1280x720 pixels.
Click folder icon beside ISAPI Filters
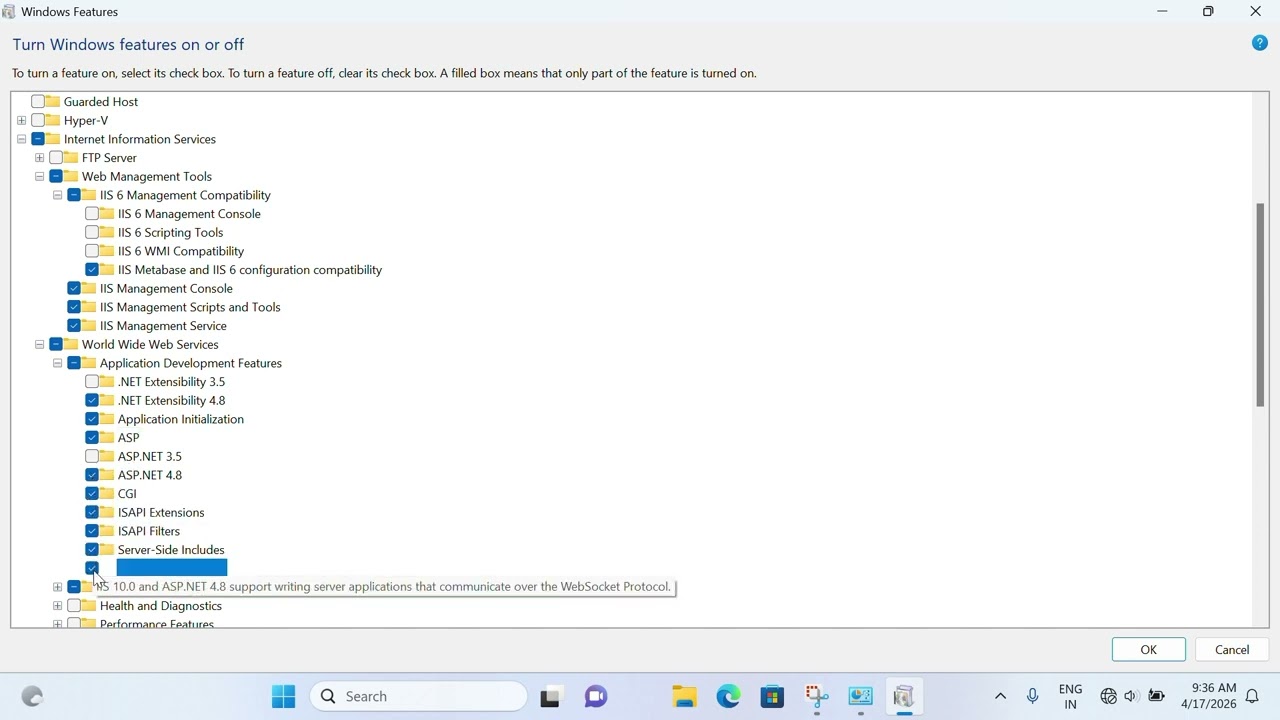pyautogui.click(x=106, y=531)
